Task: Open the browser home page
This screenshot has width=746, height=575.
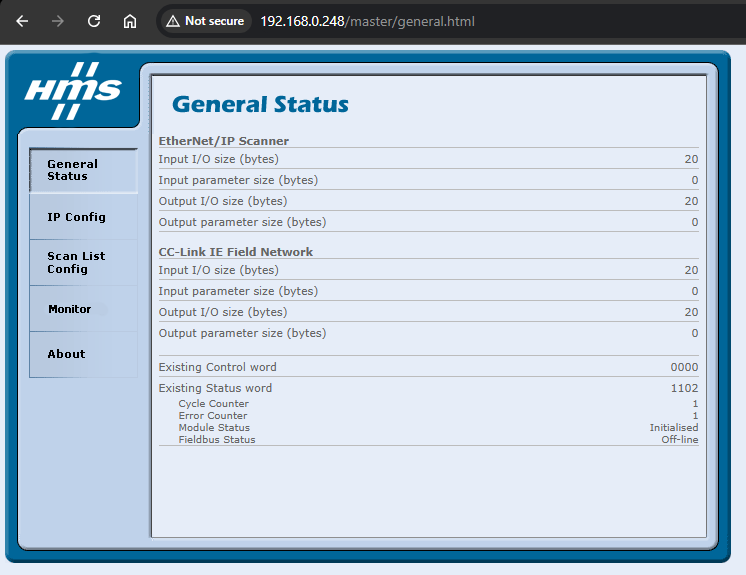Action: coord(130,21)
